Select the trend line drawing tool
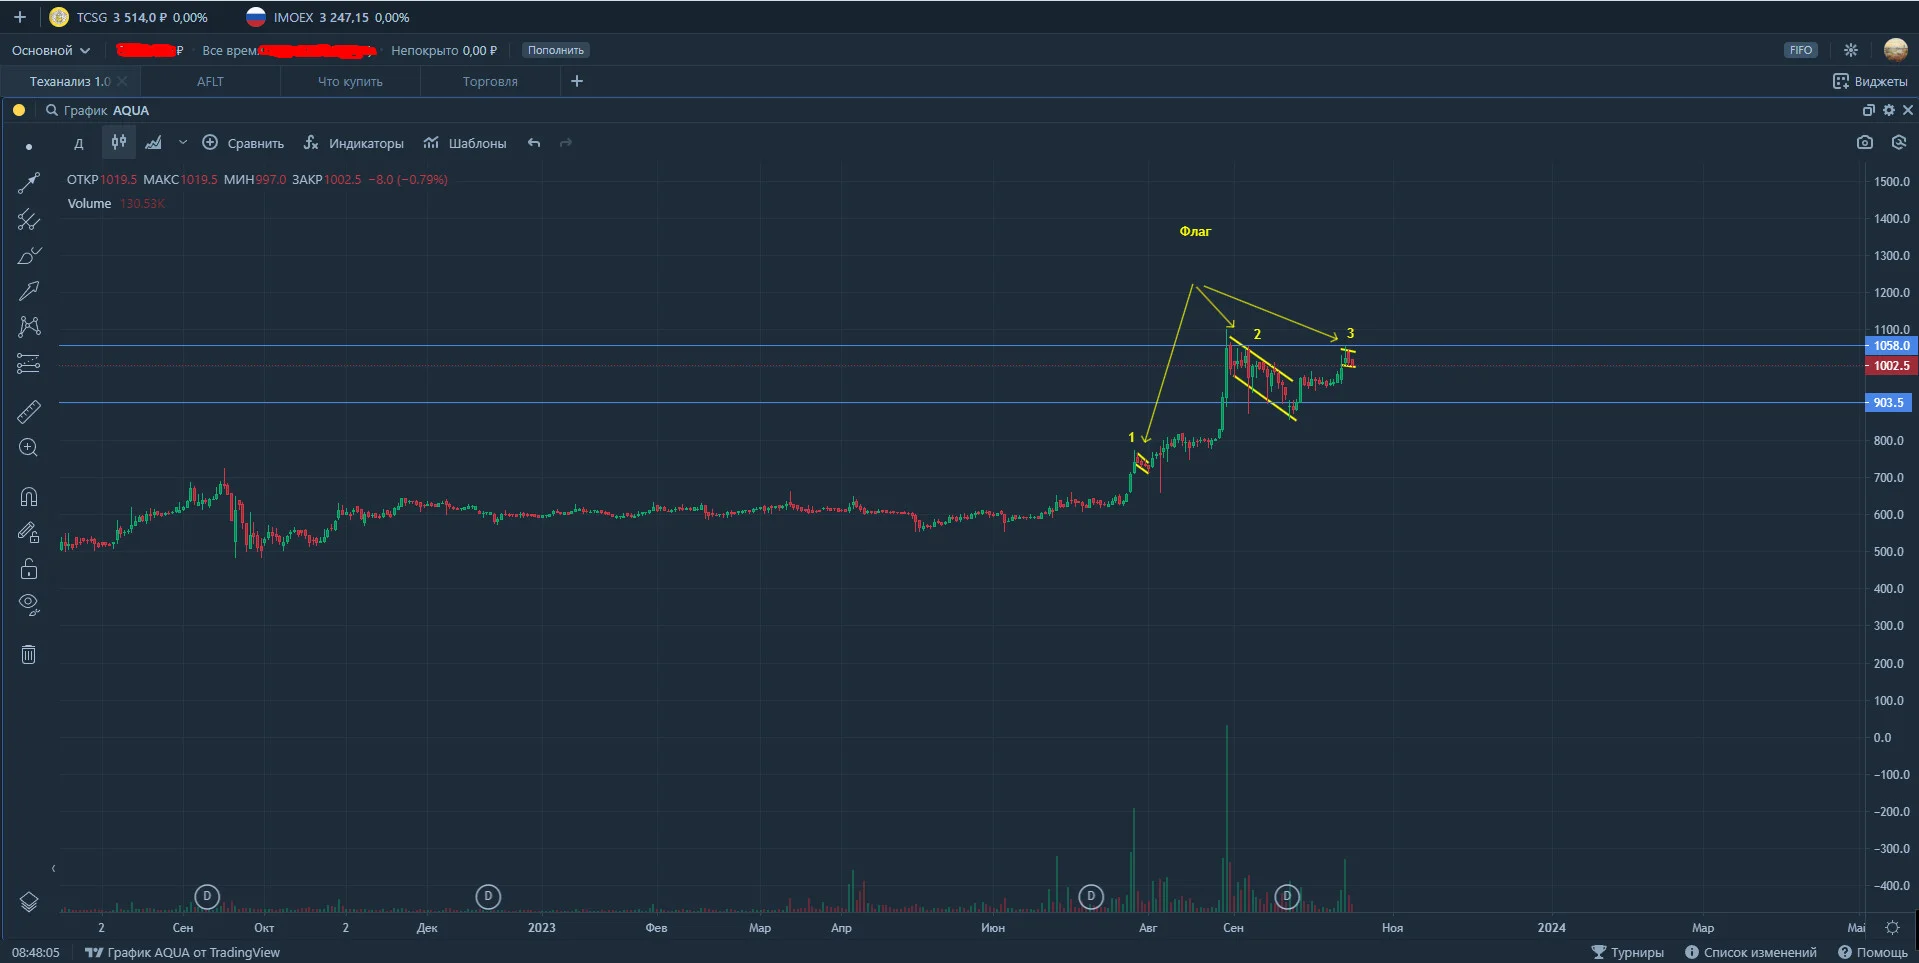 (x=29, y=182)
